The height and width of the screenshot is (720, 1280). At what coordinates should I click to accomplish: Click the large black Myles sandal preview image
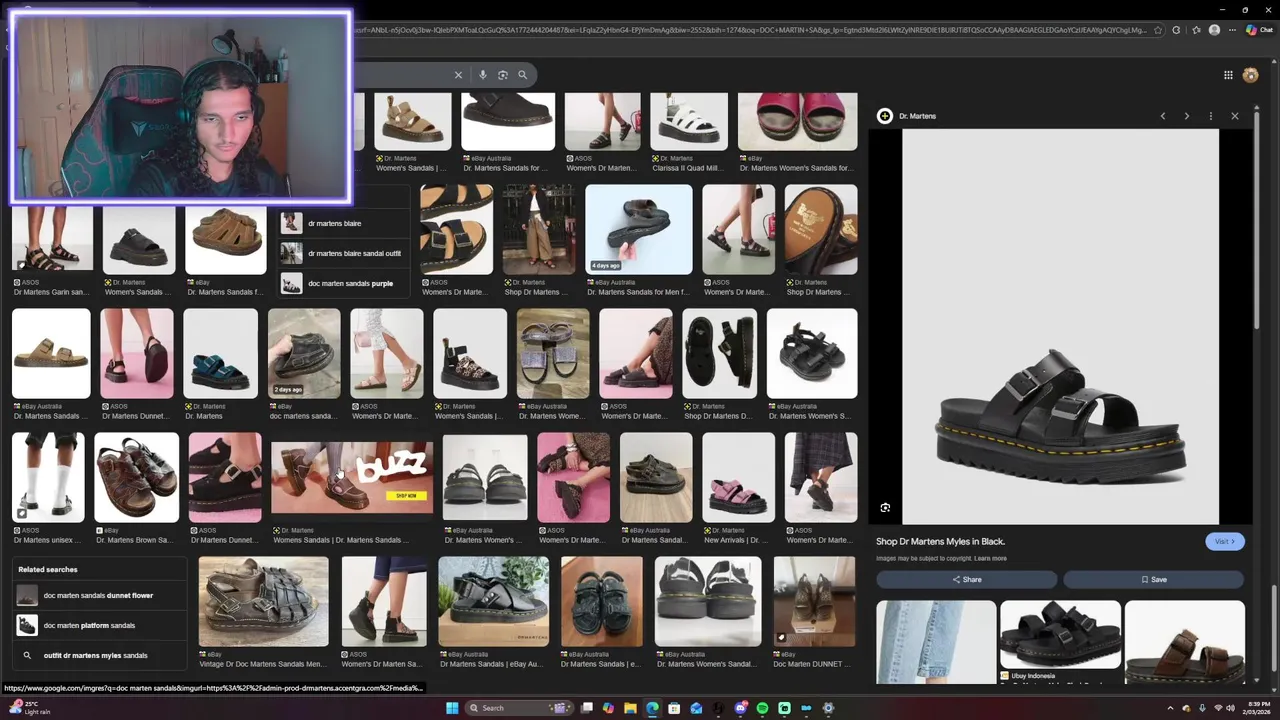coord(1060,326)
